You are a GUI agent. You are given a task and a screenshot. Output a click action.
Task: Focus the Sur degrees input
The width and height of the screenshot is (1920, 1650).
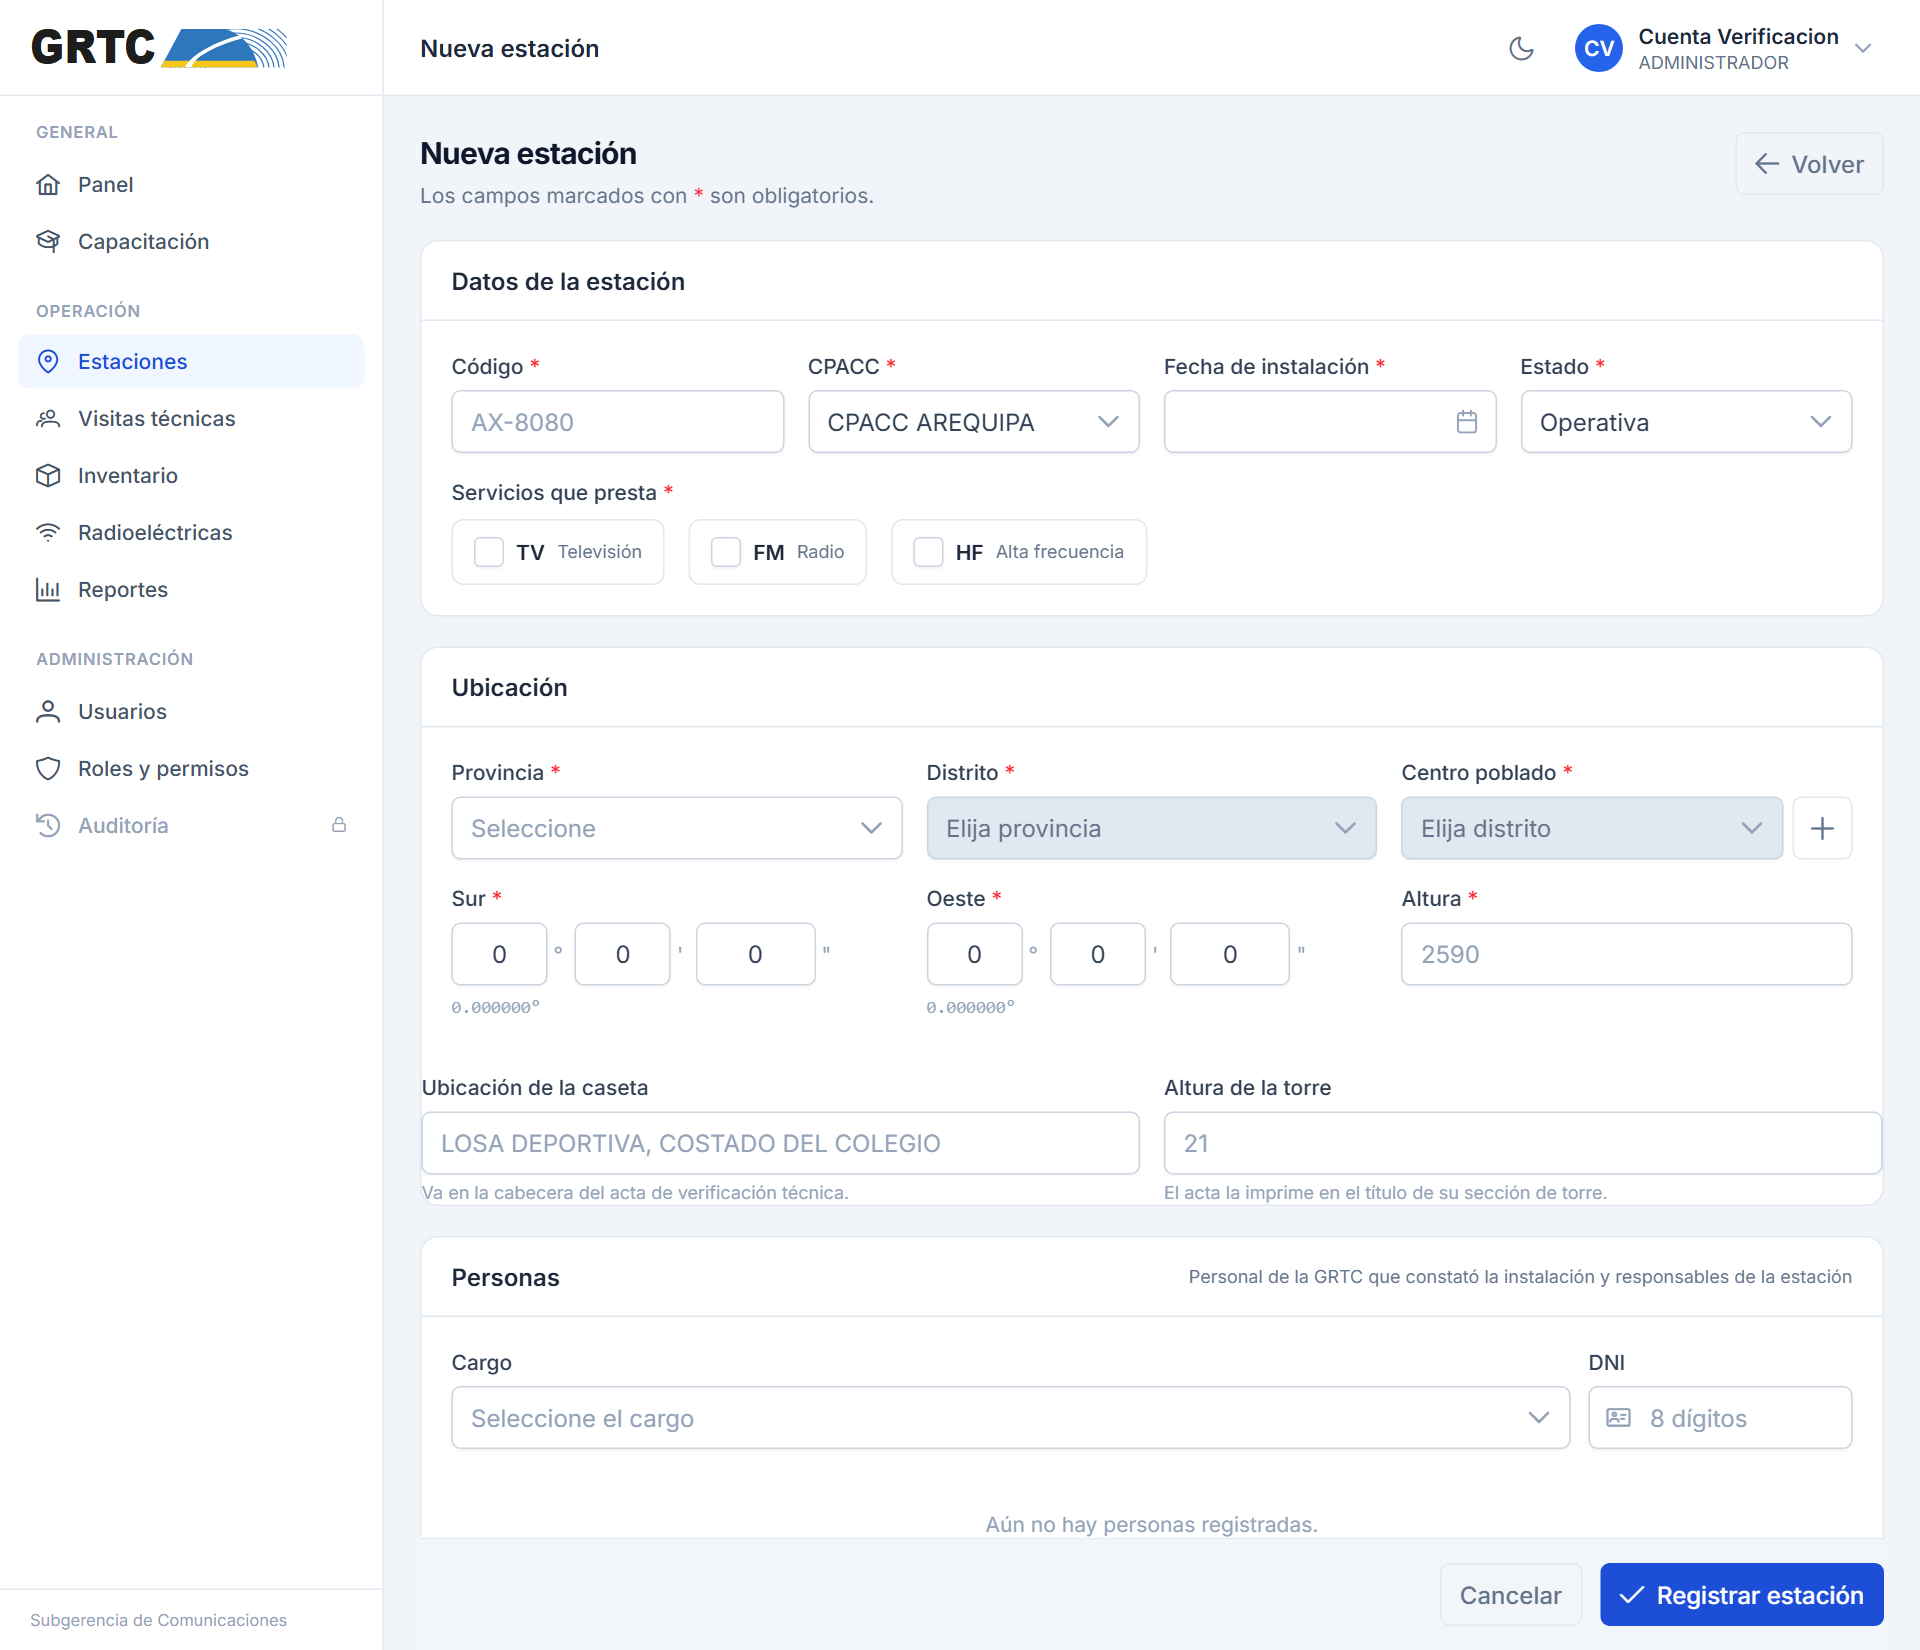(499, 954)
